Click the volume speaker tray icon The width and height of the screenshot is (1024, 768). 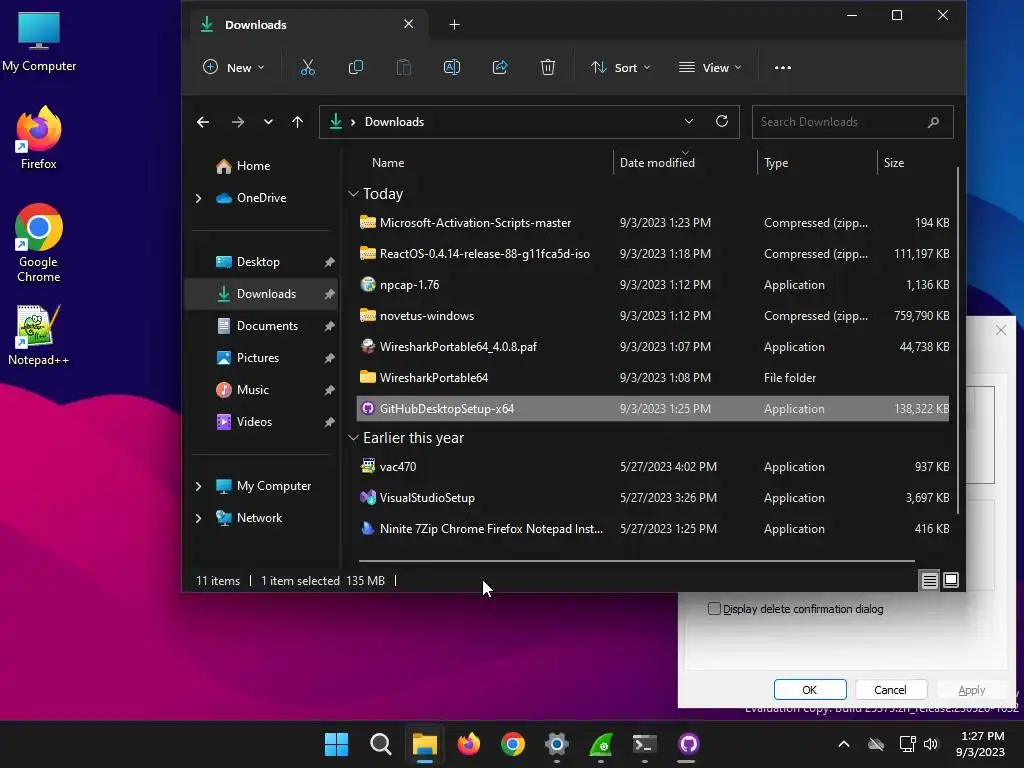[x=931, y=744]
